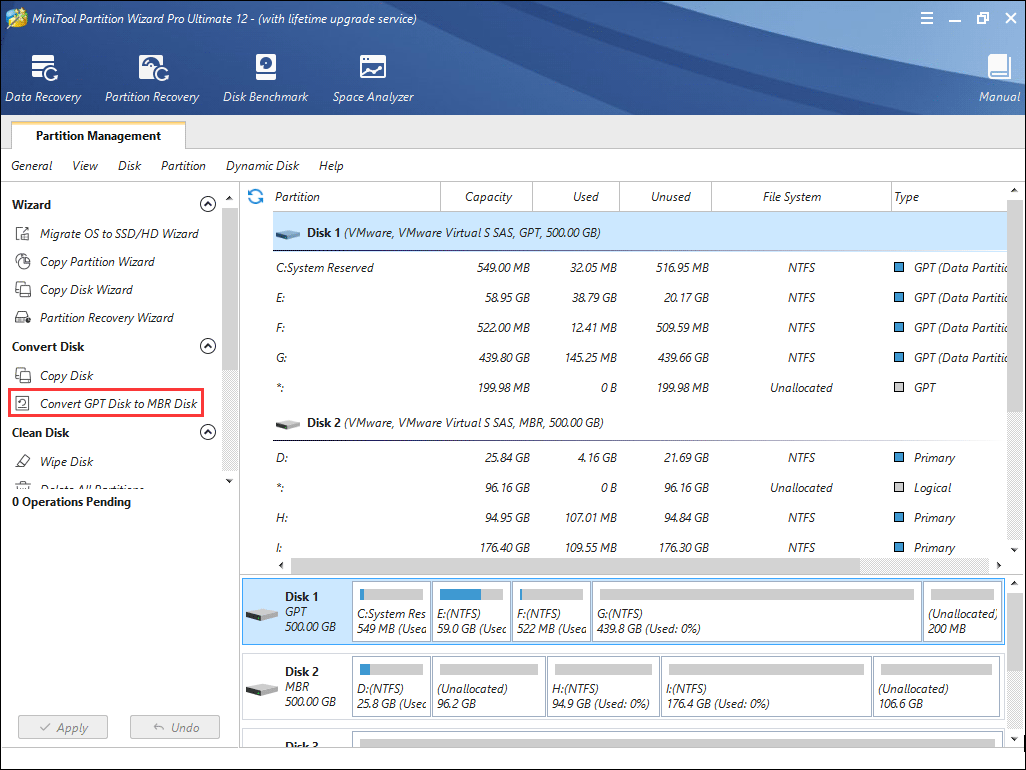This screenshot has width=1026, height=770.
Task: Click the disk map vertical scrollbar down arrow
Action: pyautogui.click(x=1014, y=739)
